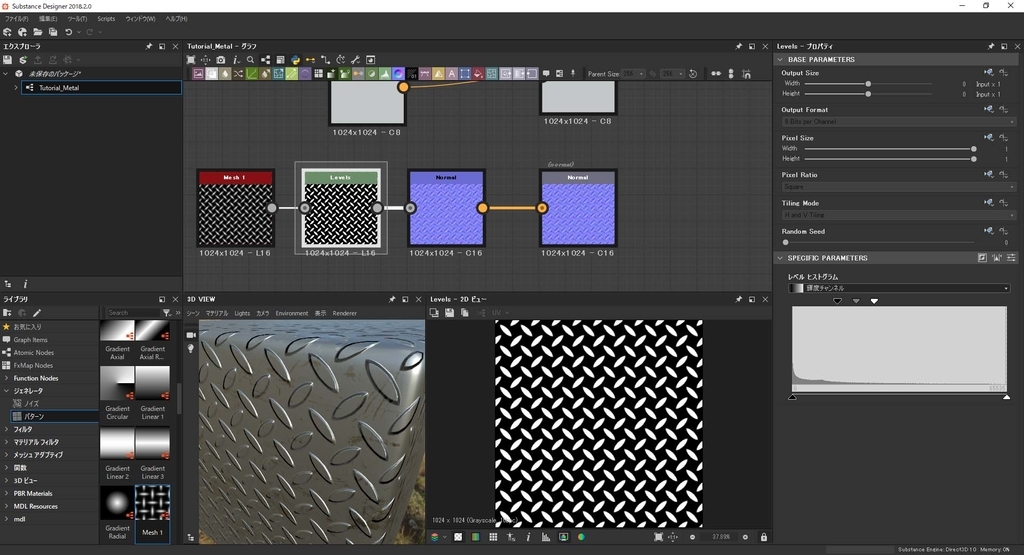
Task: Expand the Function Nodes library category
Action: click(6, 378)
